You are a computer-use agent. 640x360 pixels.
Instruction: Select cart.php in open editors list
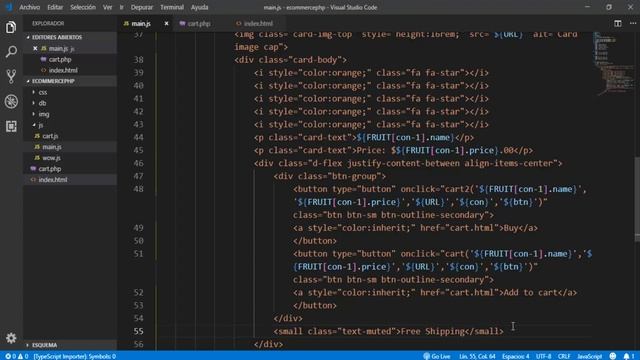60,60
